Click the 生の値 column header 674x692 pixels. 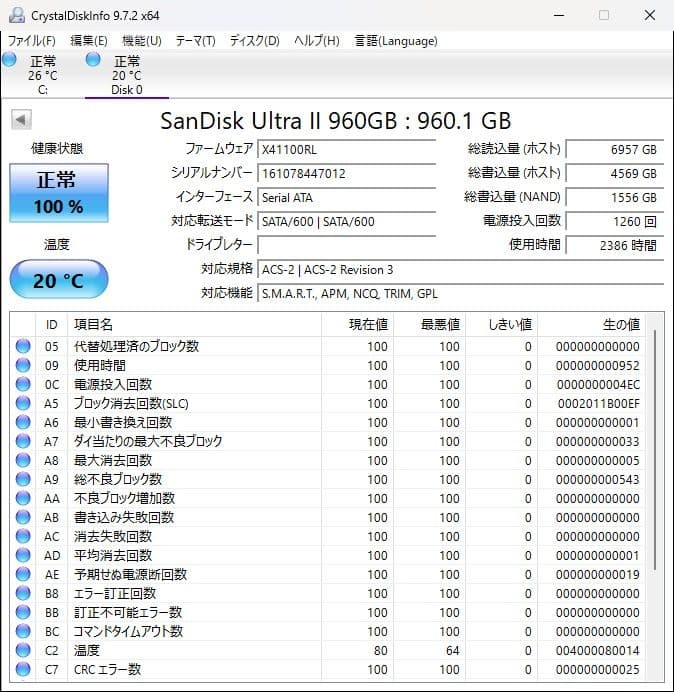tap(591, 325)
